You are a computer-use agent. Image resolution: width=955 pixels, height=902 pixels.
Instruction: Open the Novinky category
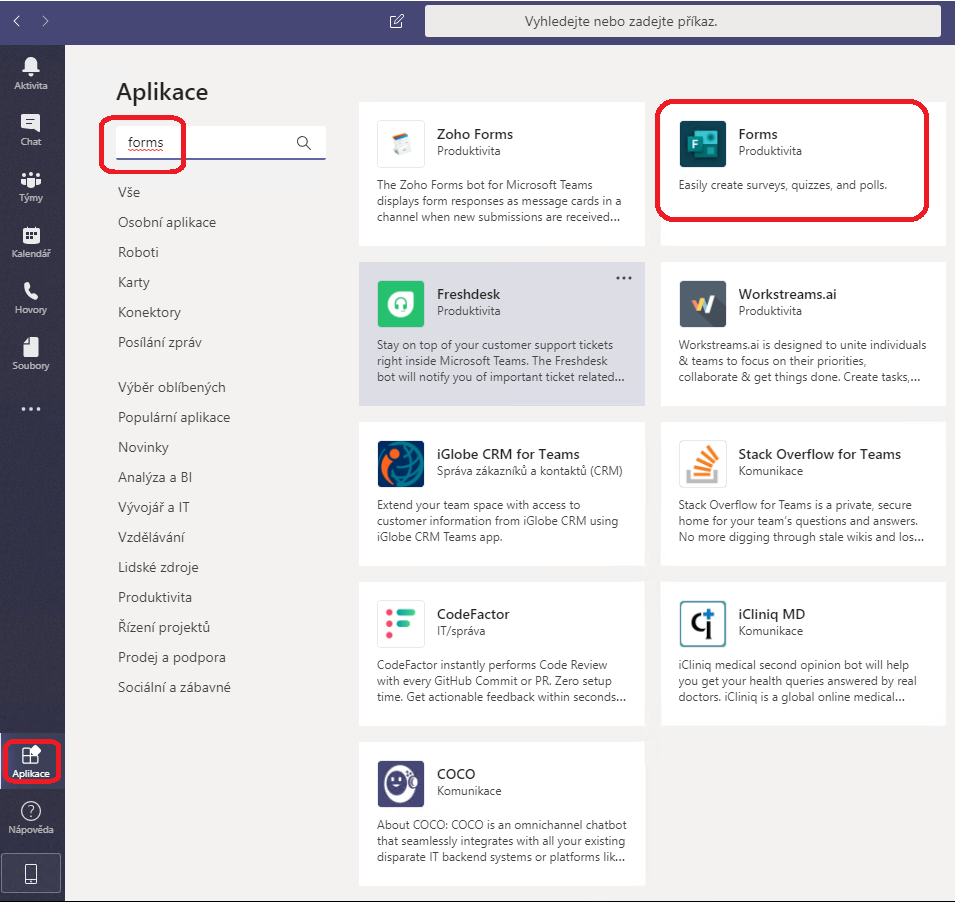pyautogui.click(x=143, y=447)
